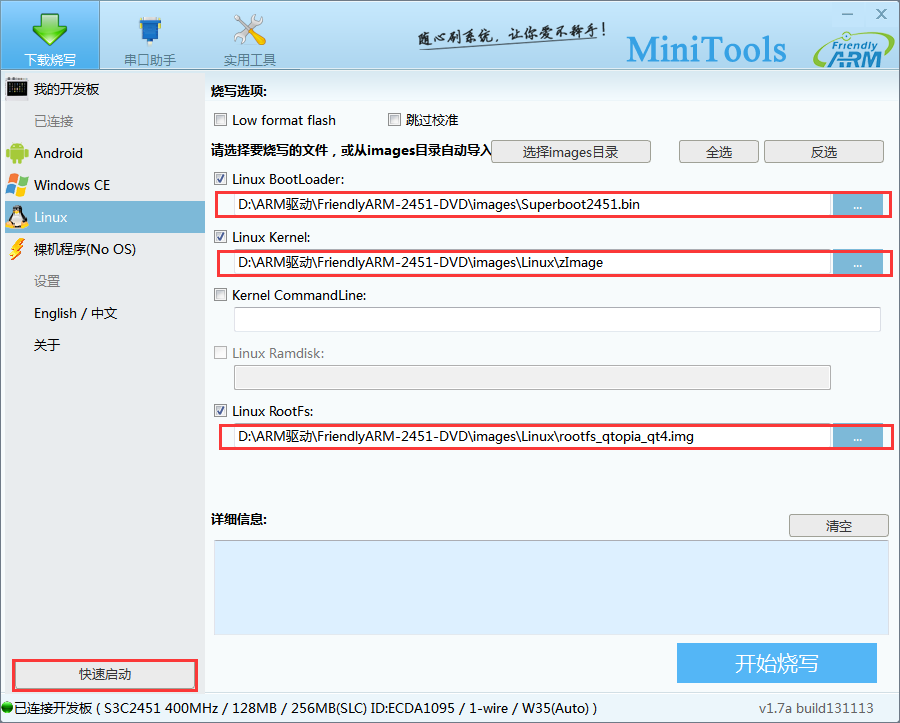Image resolution: width=900 pixels, height=723 pixels.
Task: Select Android in the sidebar
Action: click(105, 153)
